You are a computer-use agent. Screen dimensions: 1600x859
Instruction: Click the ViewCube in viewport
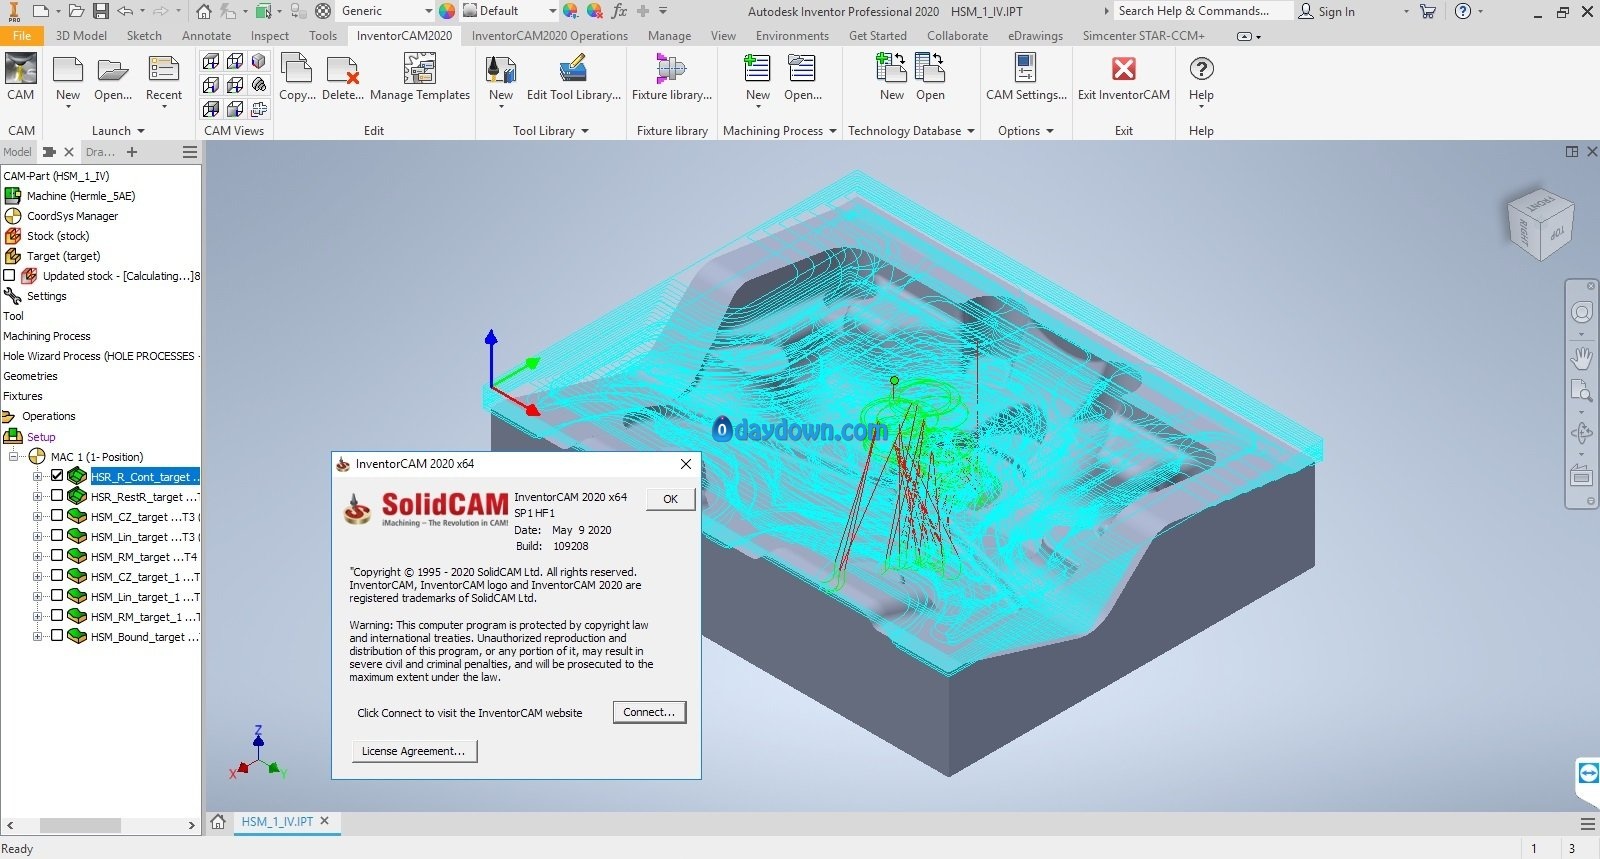coord(1540,224)
